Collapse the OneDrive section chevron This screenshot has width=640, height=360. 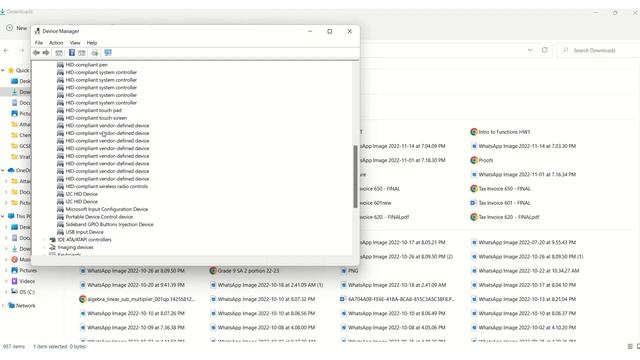[x=3, y=170]
